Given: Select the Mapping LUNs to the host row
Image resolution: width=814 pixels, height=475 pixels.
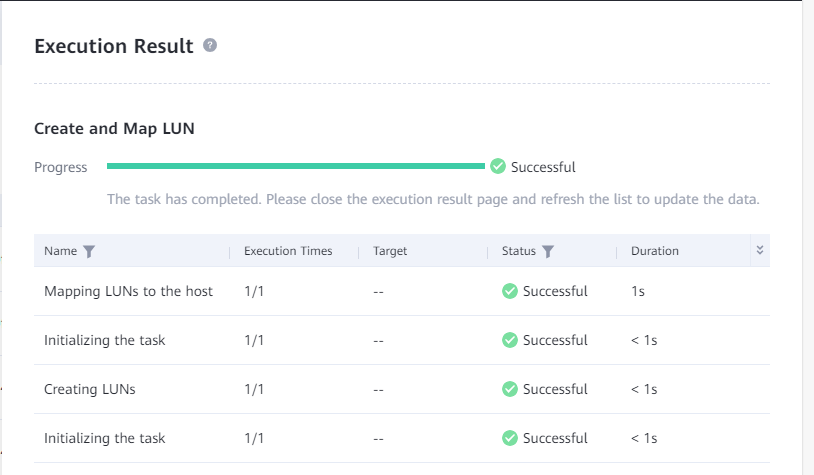Looking at the screenshot, I should (128, 291).
